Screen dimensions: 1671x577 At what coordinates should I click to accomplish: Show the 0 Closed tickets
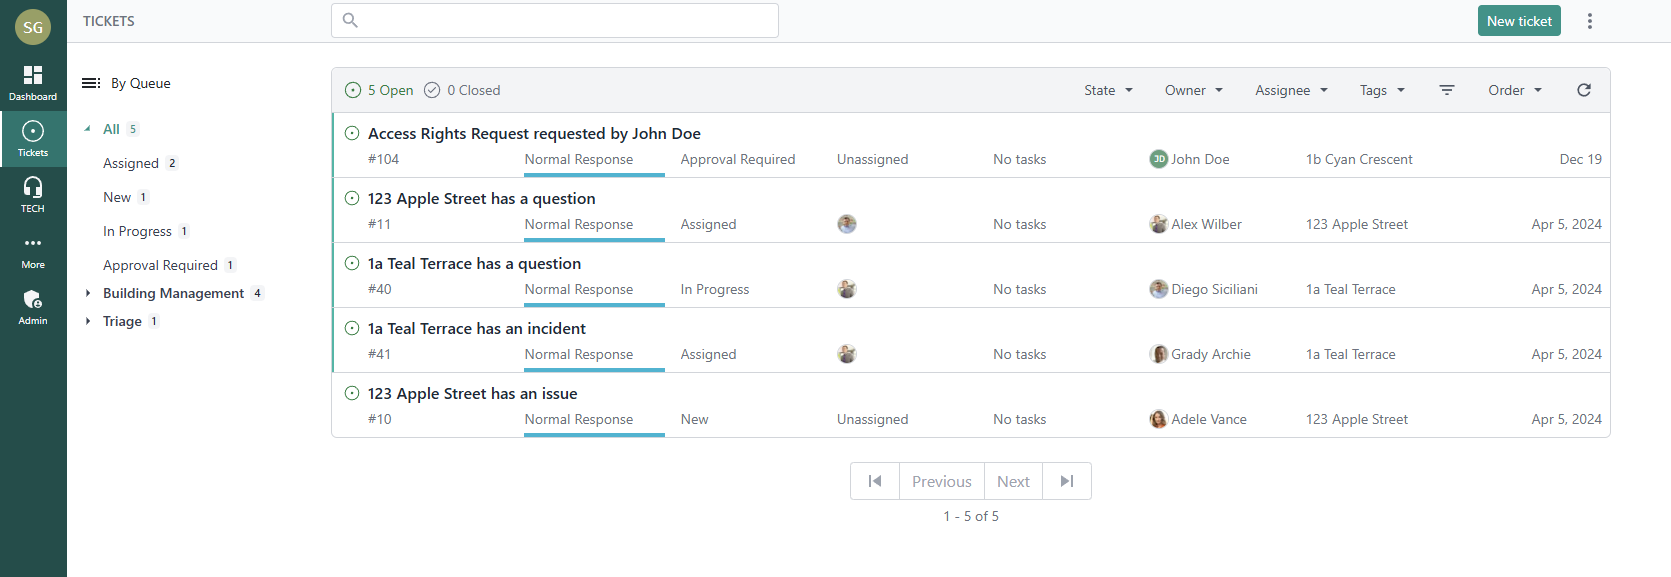click(462, 90)
